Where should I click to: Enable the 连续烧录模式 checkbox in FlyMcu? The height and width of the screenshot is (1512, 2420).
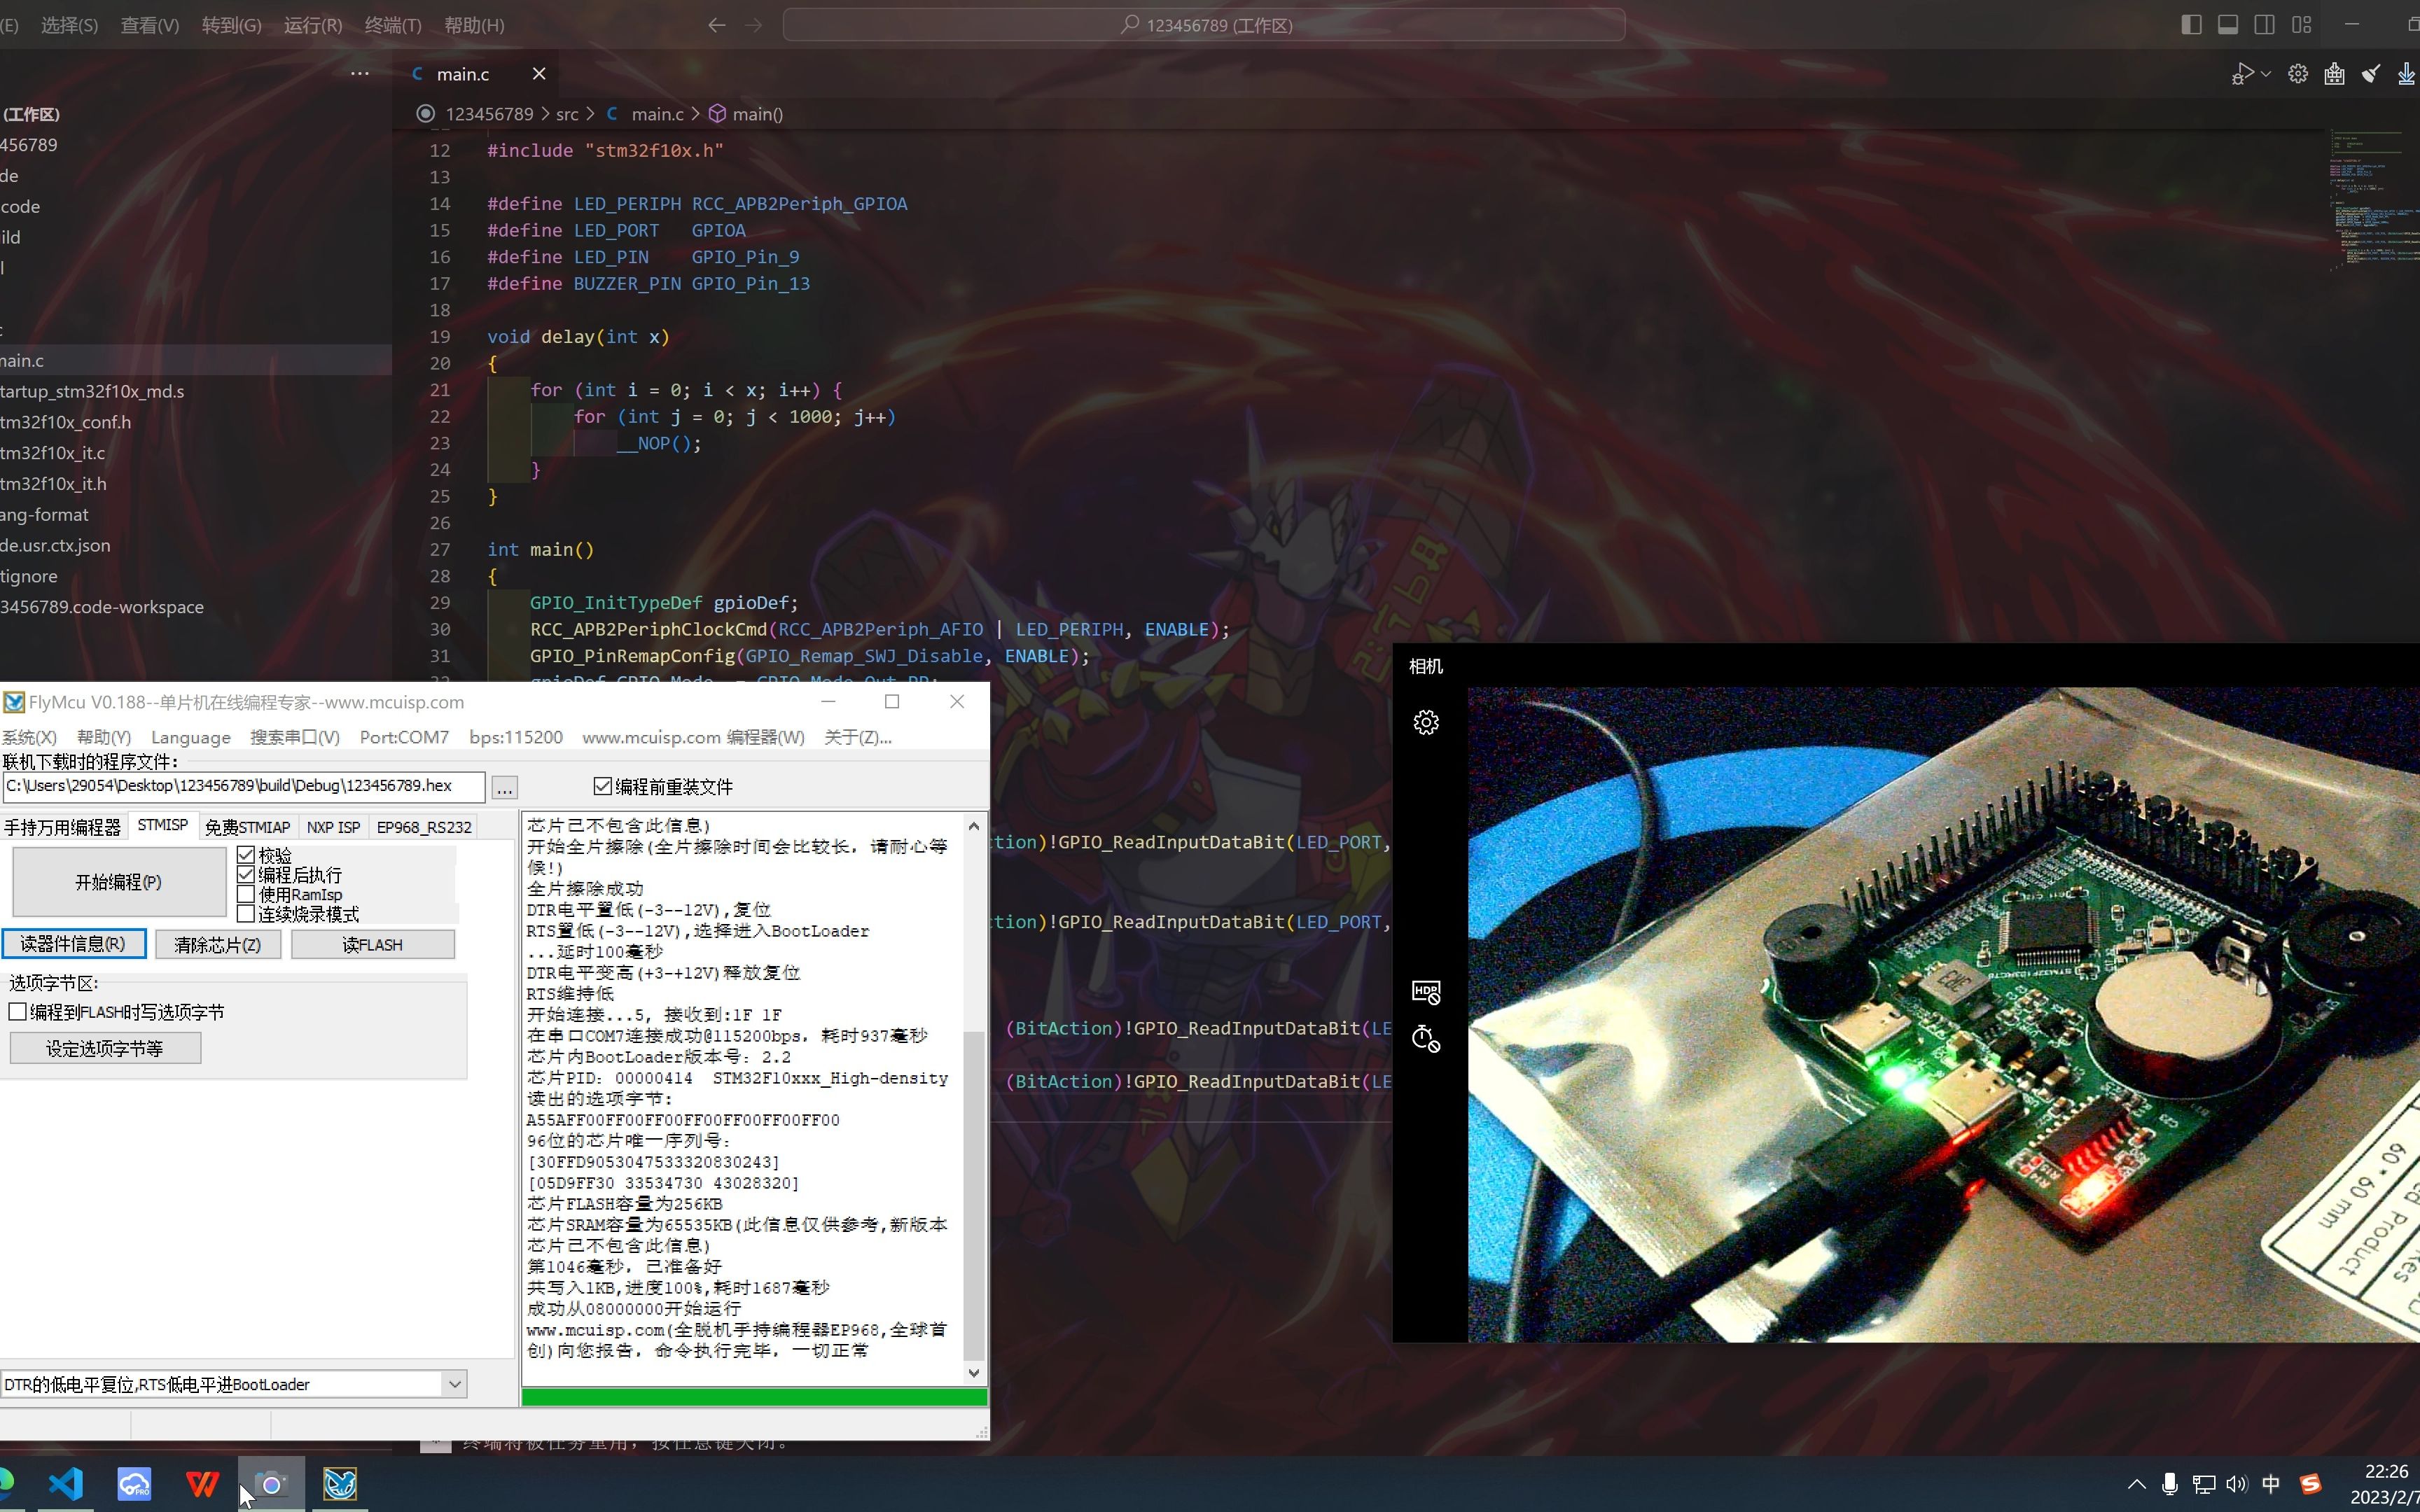pos(246,913)
